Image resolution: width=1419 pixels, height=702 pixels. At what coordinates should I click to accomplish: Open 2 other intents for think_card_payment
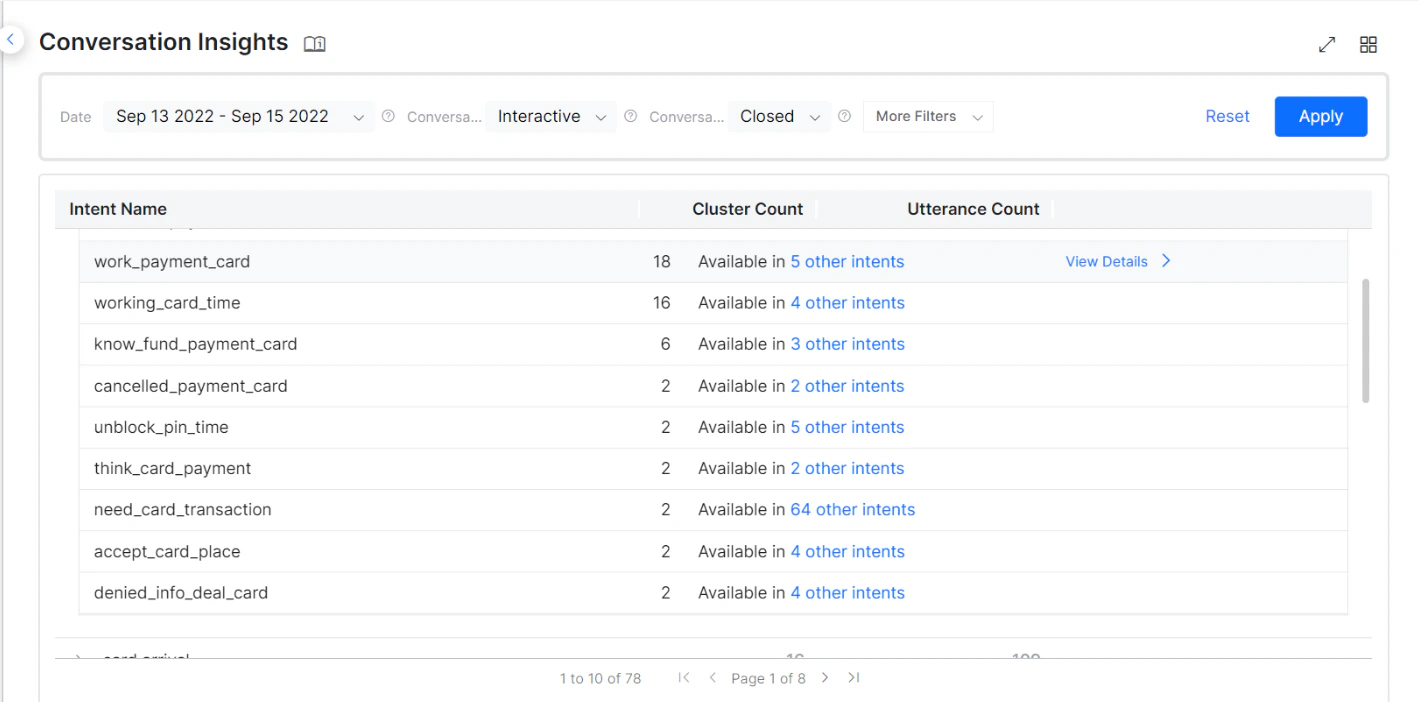click(847, 468)
